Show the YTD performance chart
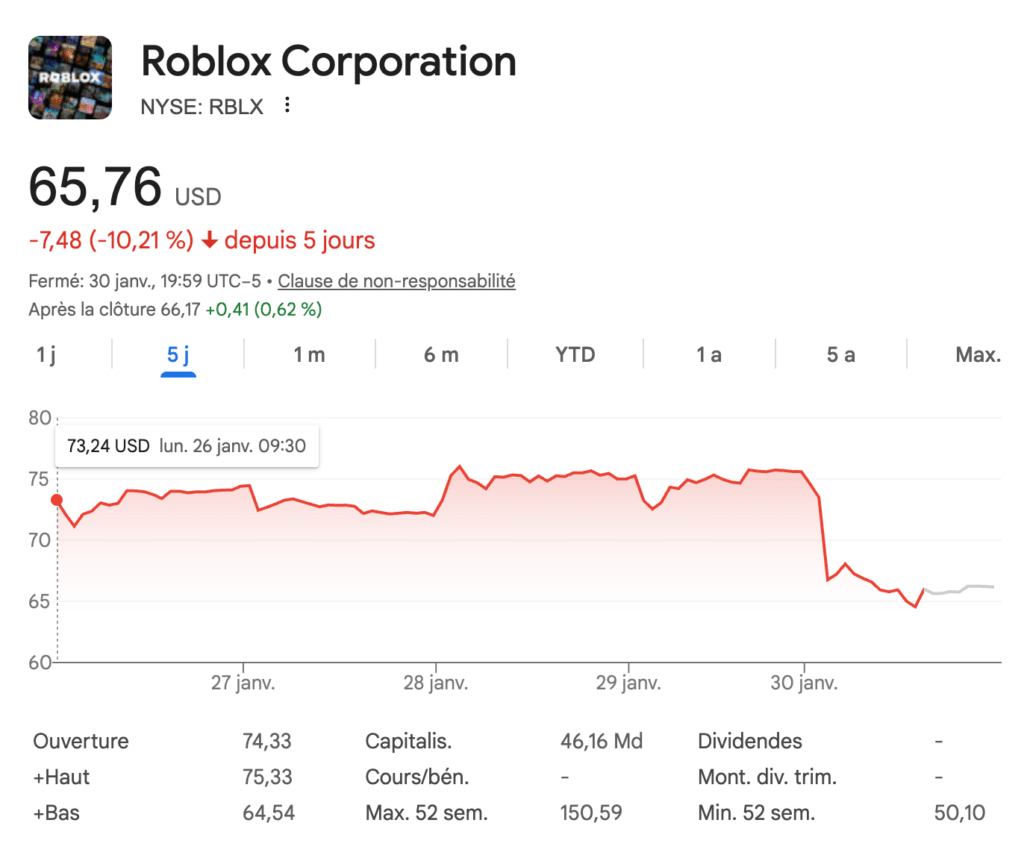The width and height of the screenshot is (1024, 861). click(575, 354)
